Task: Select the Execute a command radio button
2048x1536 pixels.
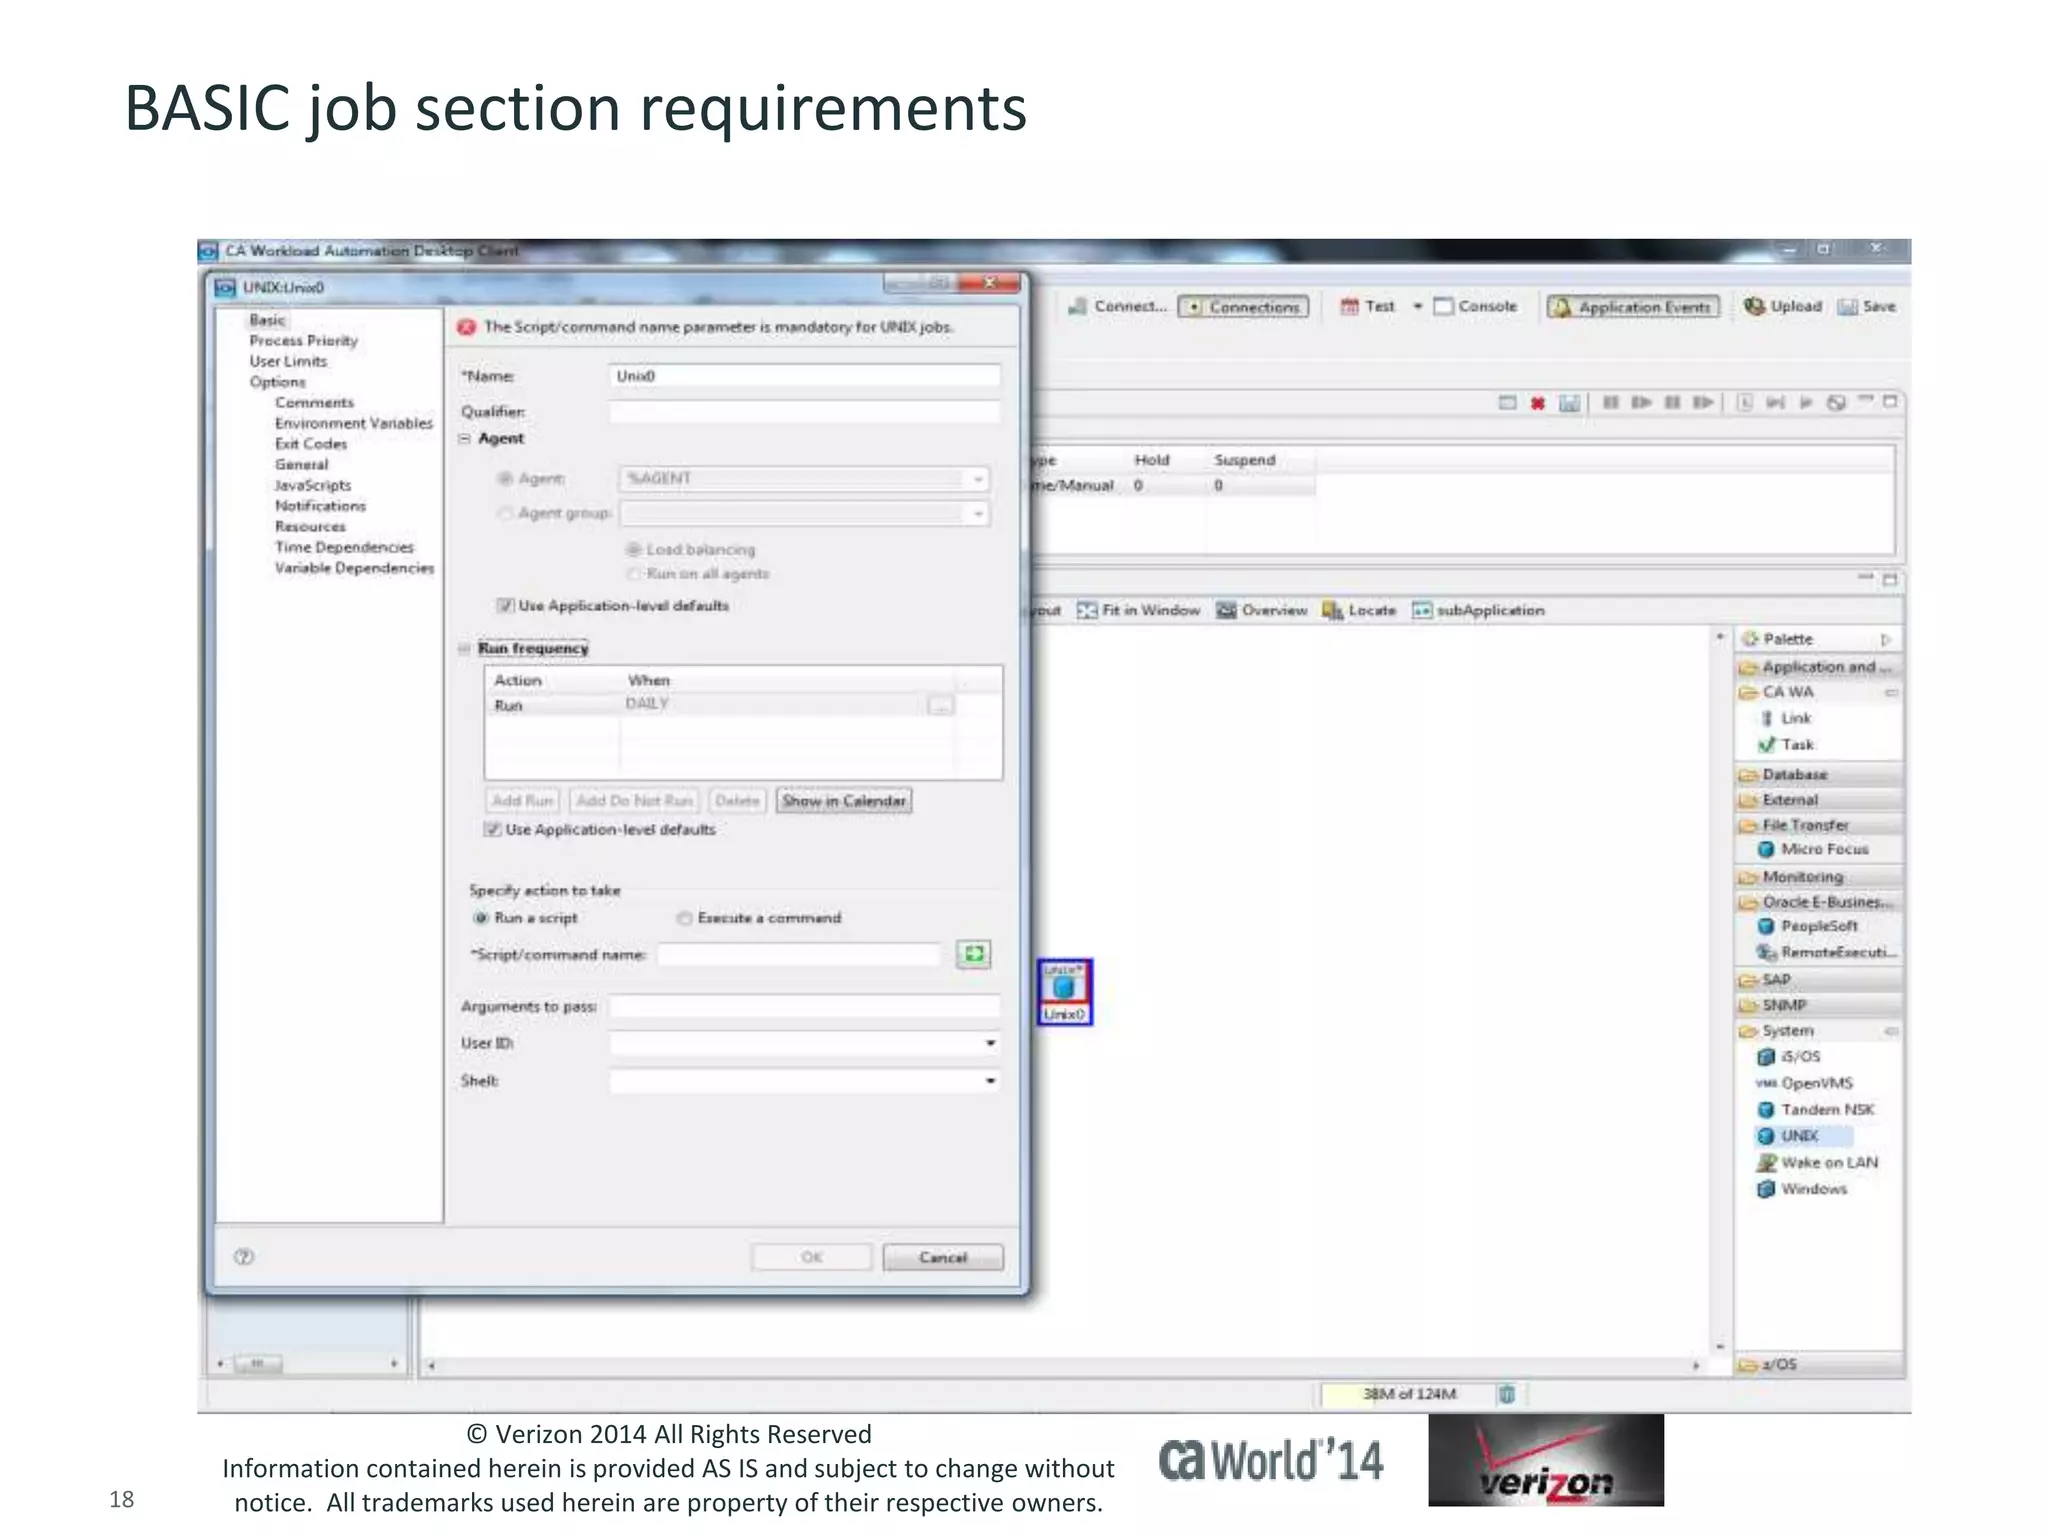Action: coord(684,918)
